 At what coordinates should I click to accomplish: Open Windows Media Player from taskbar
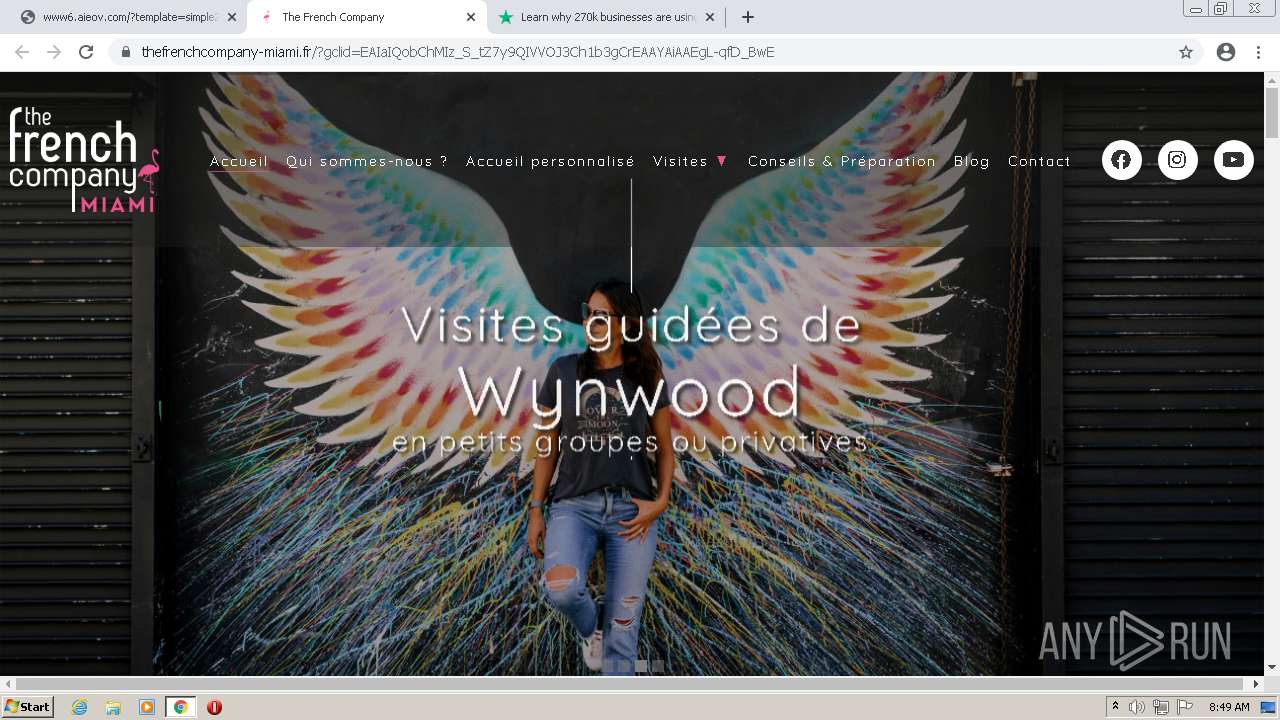pyautogui.click(x=147, y=707)
